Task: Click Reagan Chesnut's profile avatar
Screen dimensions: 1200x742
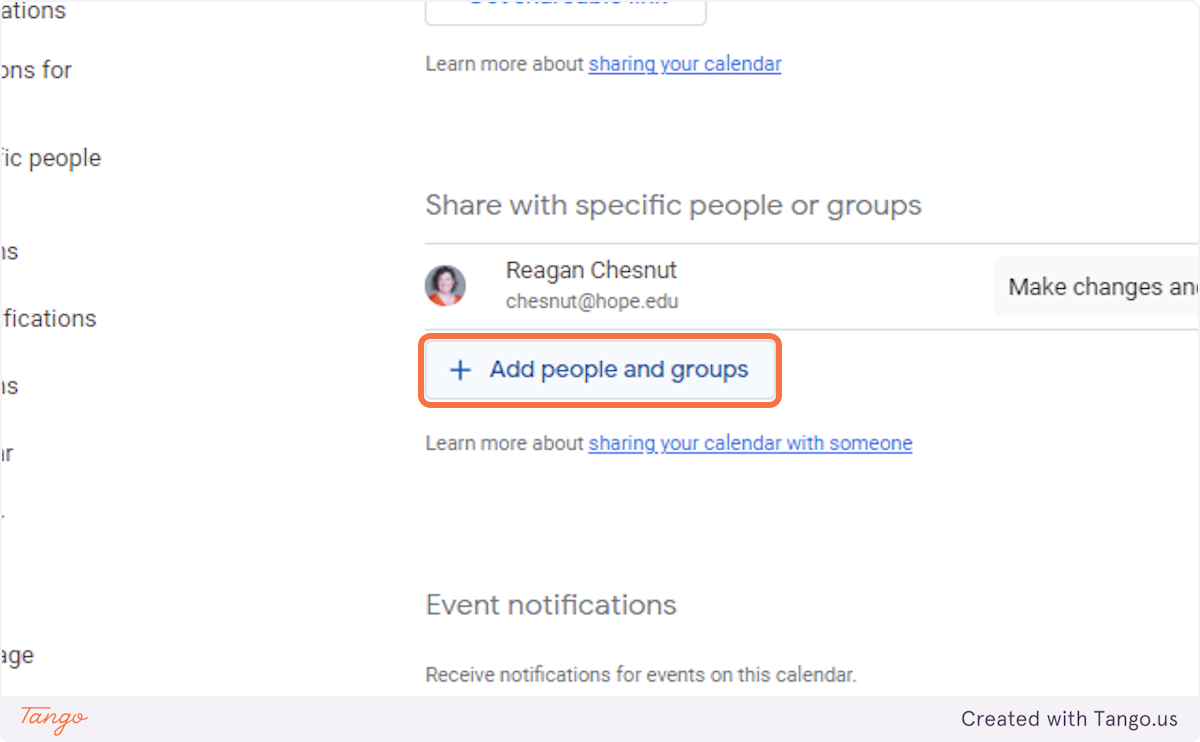Action: [445, 286]
